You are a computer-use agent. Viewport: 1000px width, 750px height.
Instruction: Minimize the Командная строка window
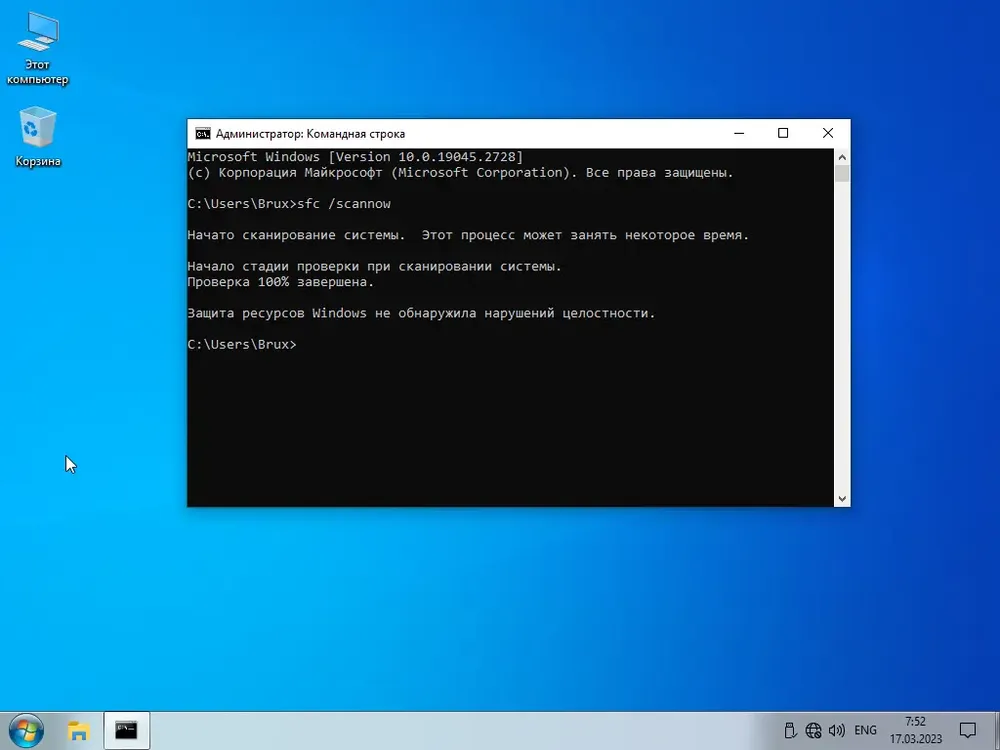pyautogui.click(x=739, y=133)
